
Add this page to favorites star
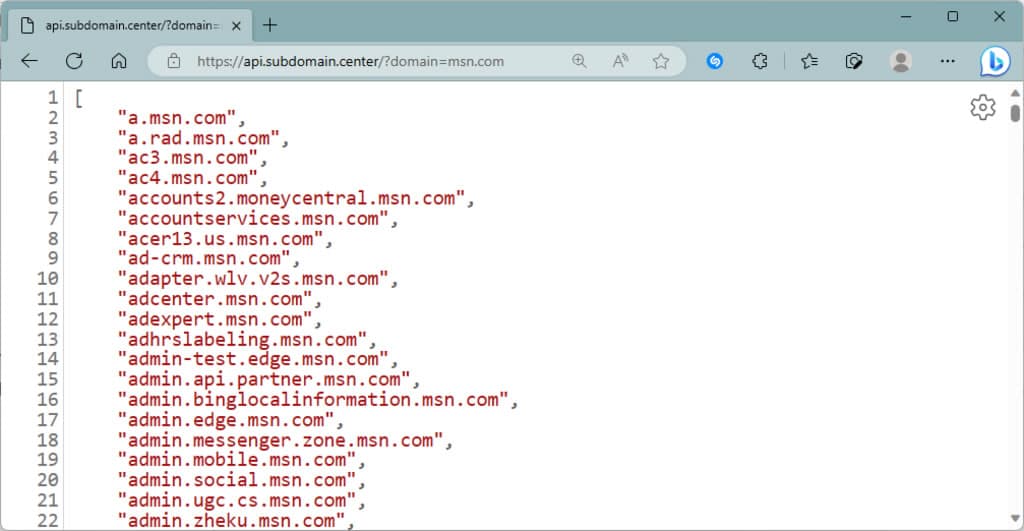coord(661,61)
